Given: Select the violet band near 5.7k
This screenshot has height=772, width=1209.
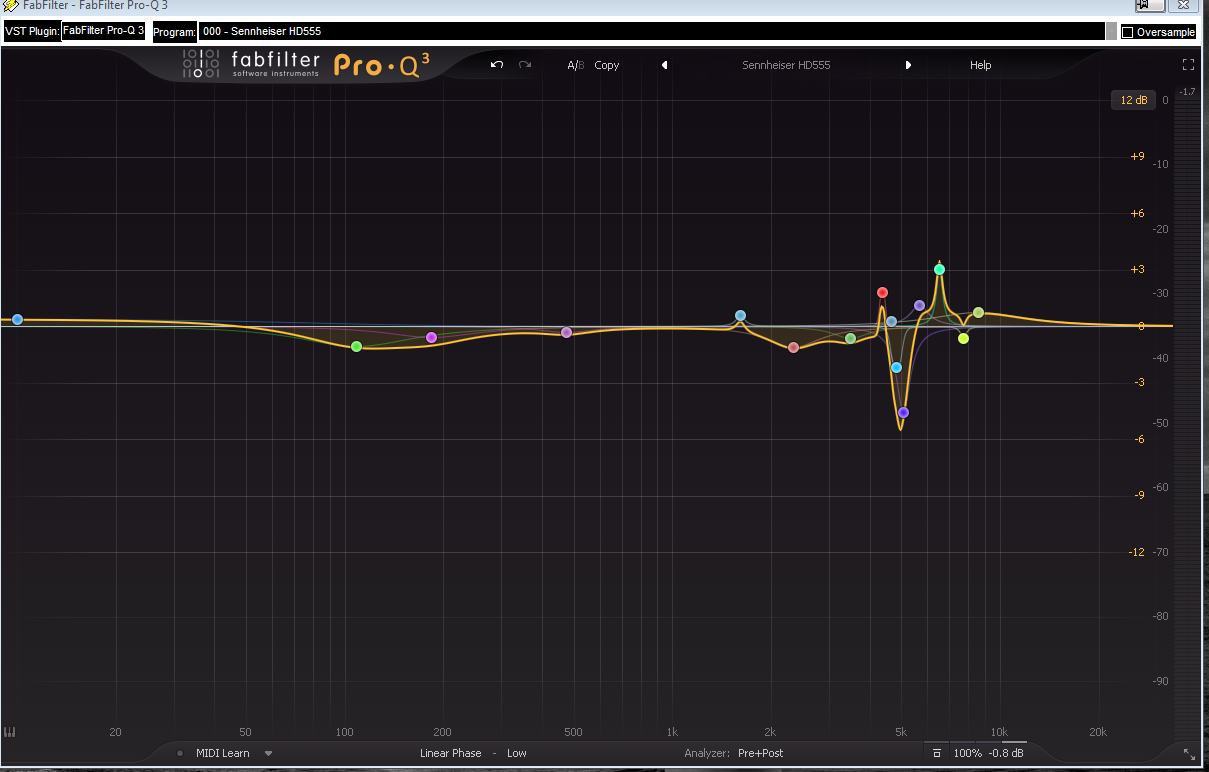Looking at the screenshot, I should tap(919, 305).
